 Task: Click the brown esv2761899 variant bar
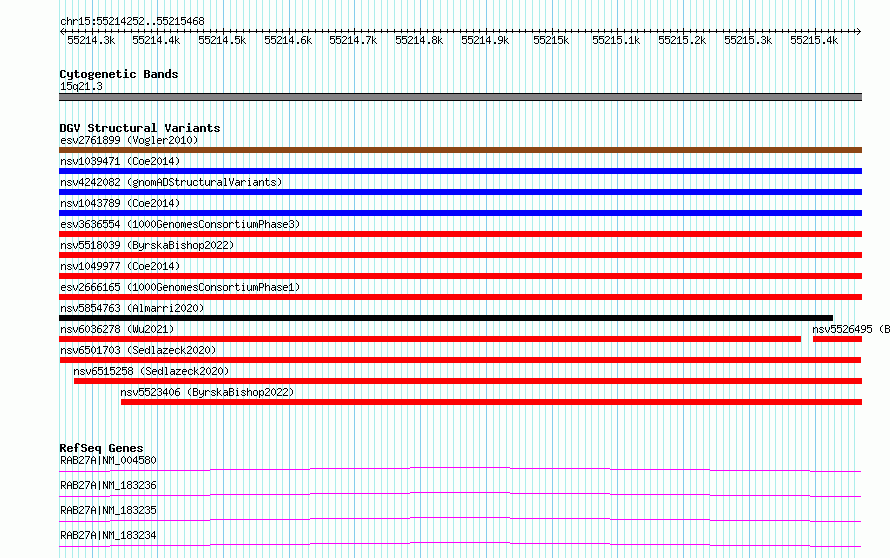click(x=460, y=150)
